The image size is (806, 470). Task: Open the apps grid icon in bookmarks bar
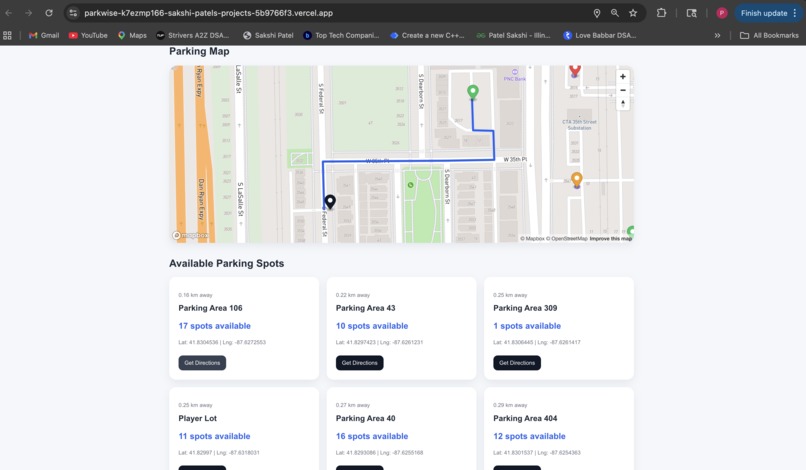7,35
